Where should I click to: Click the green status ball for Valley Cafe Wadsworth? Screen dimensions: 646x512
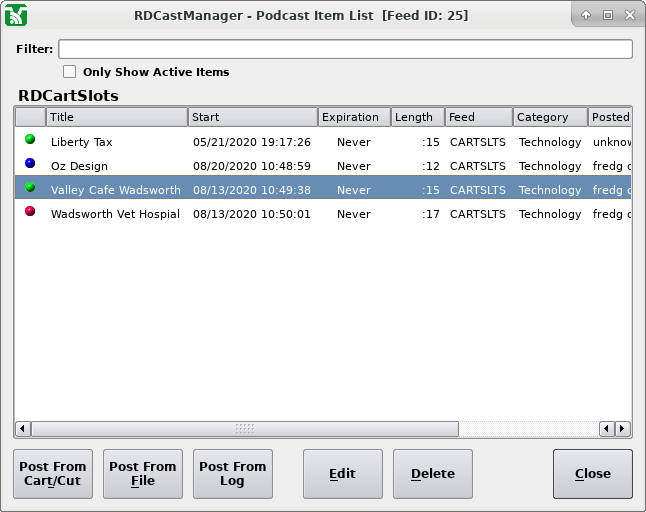pos(30,187)
